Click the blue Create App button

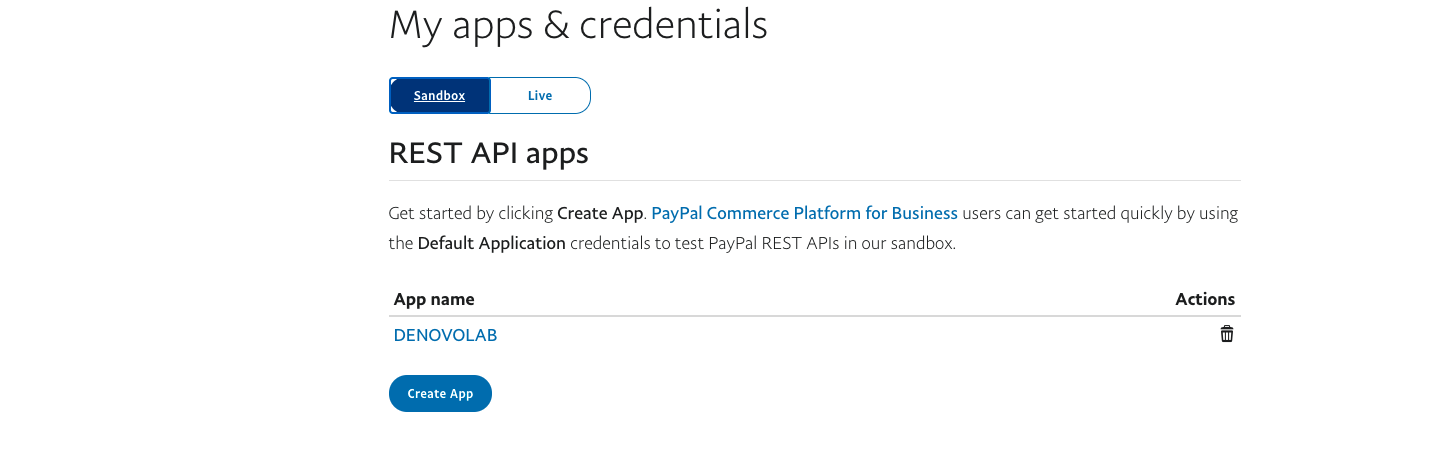440,393
